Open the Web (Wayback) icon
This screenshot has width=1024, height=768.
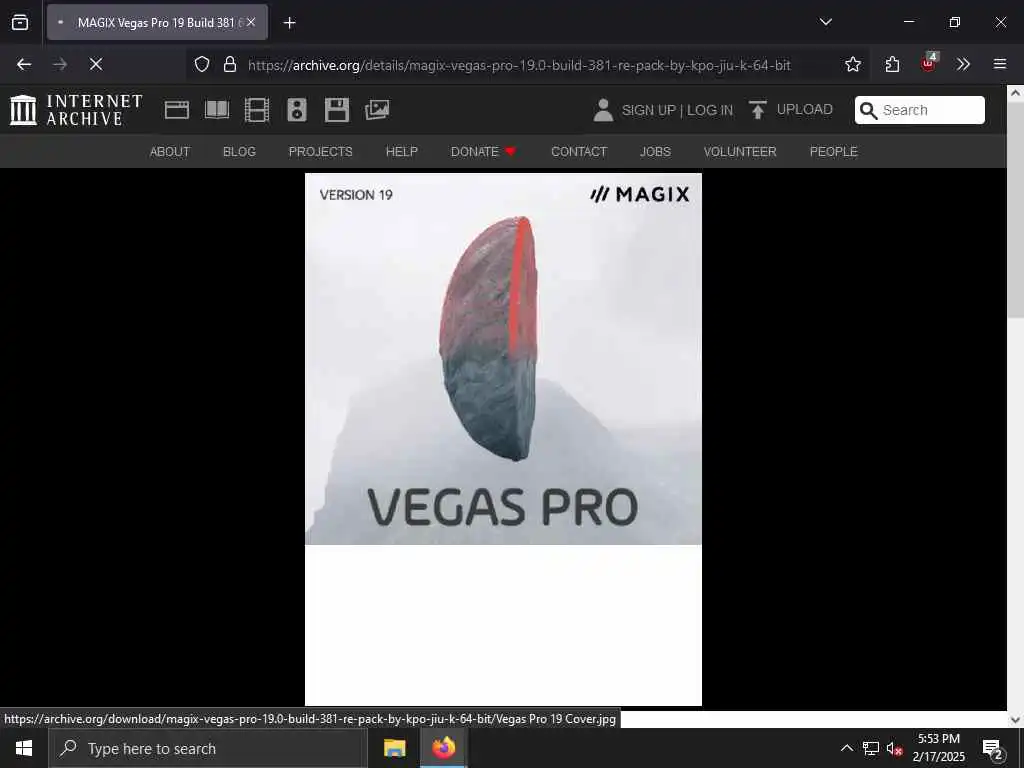(176, 110)
